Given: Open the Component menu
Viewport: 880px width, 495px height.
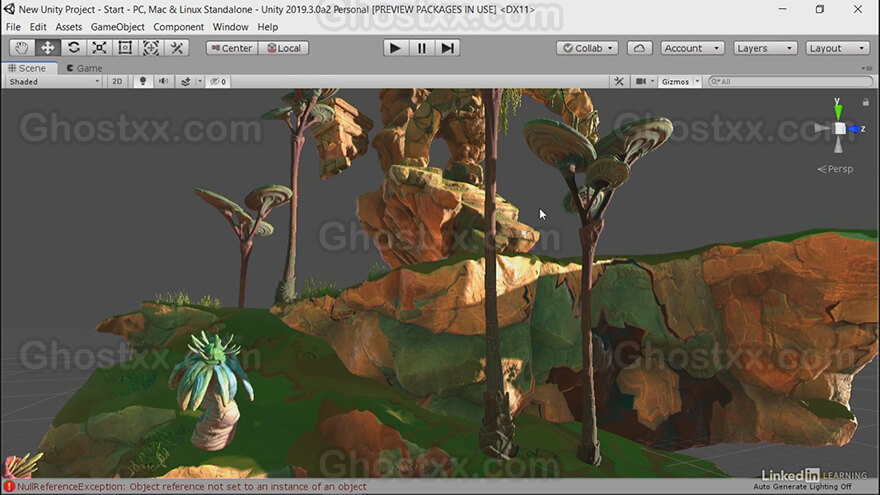Looking at the screenshot, I should tap(178, 26).
